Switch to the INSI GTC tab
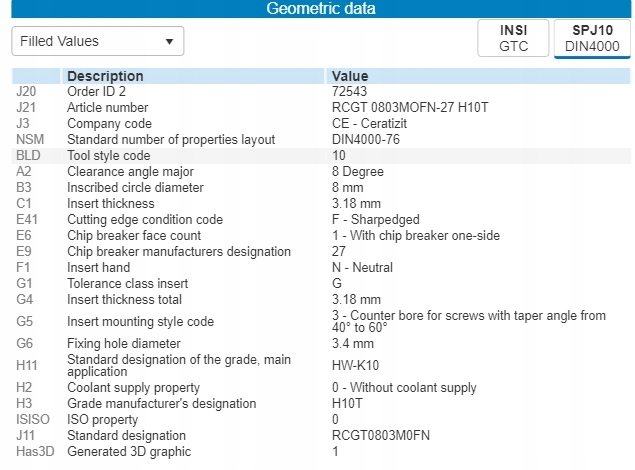The image size is (635, 470). (x=513, y=38)
